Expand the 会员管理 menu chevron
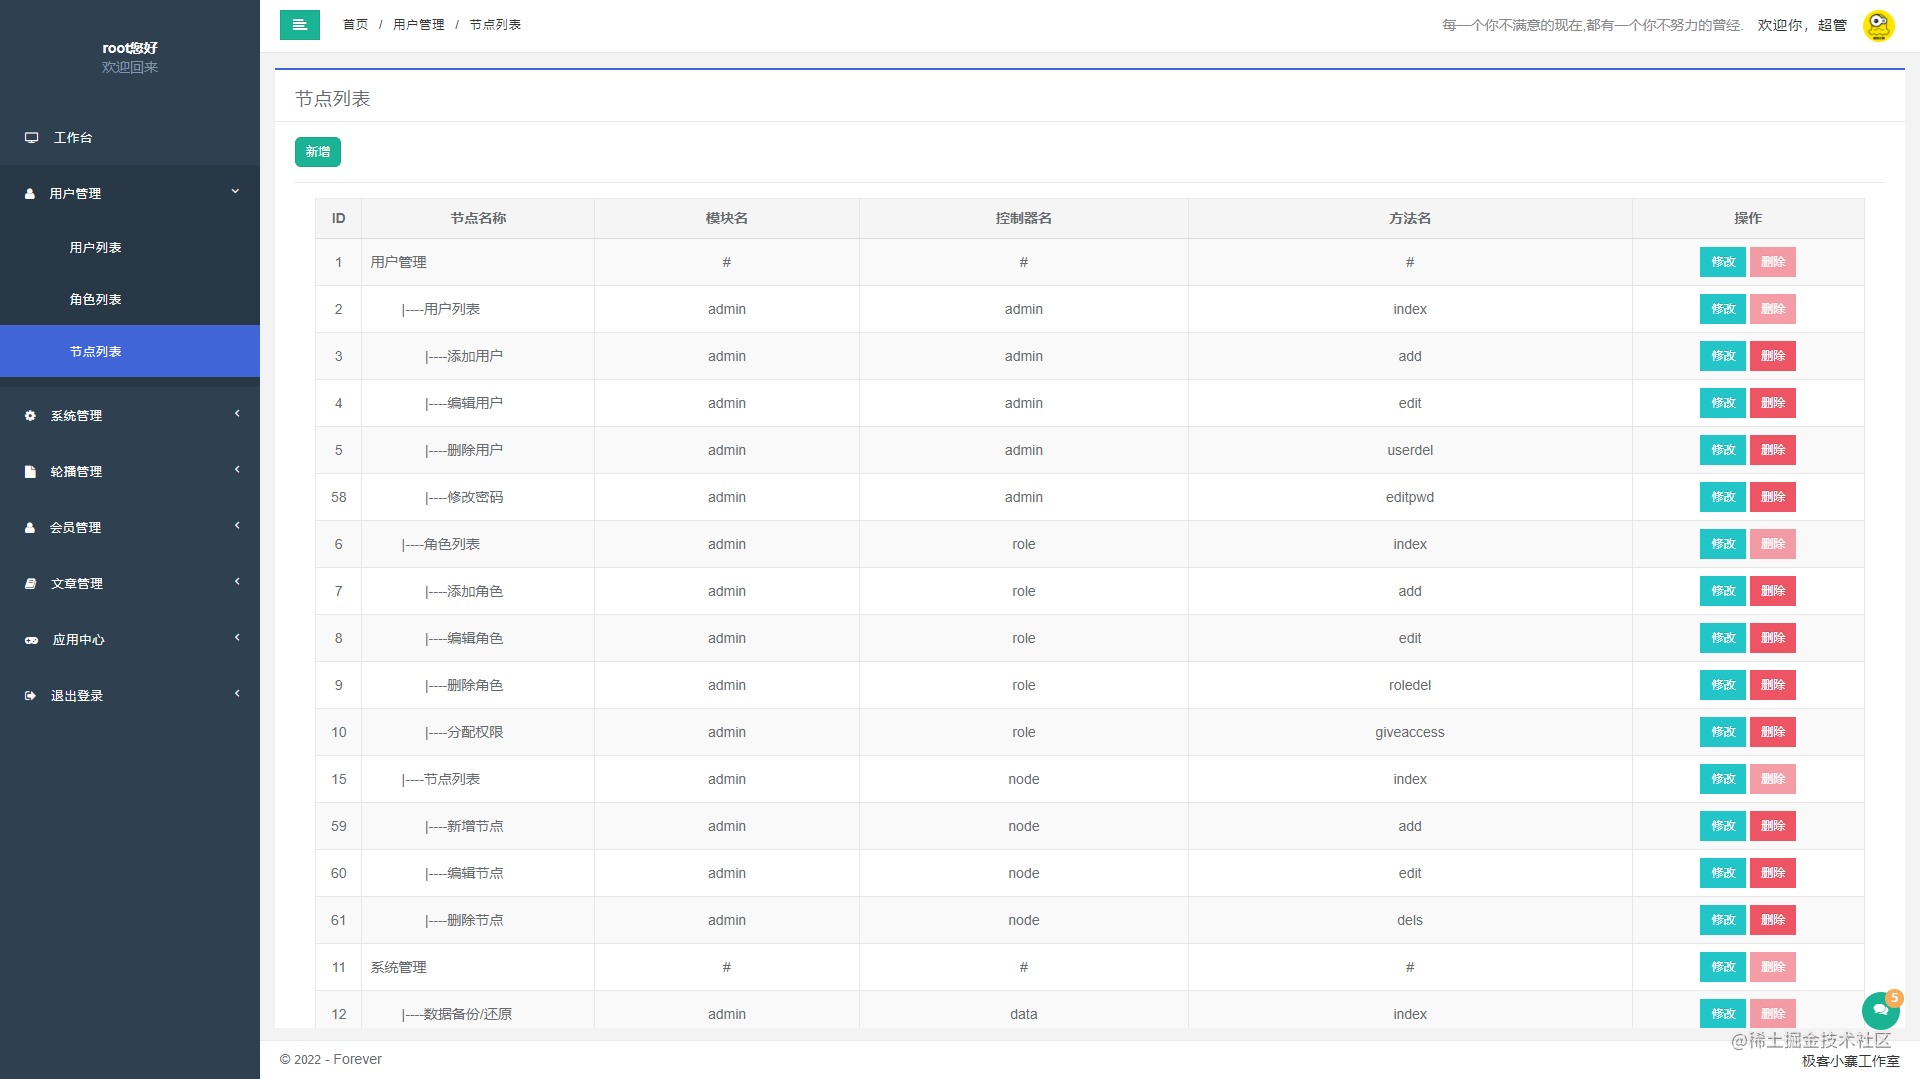The image size is (1920, 1079). point(237,526)
